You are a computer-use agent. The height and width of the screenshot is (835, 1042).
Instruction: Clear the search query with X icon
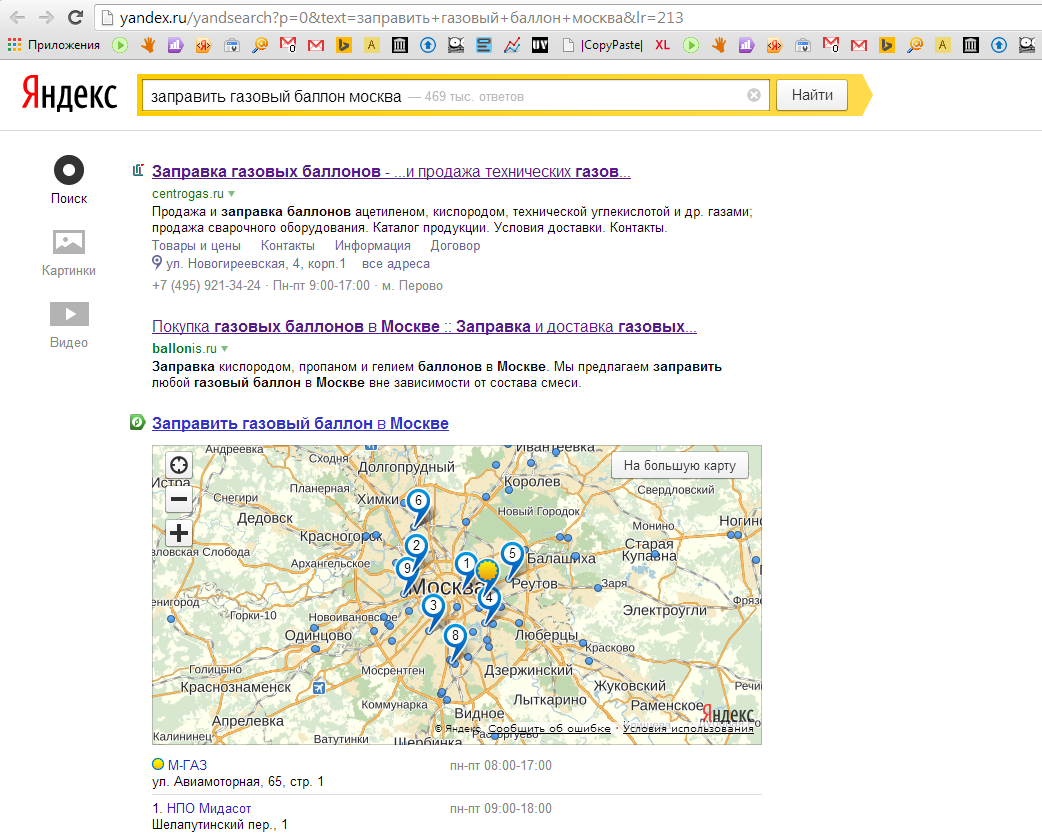coord(754,96)
